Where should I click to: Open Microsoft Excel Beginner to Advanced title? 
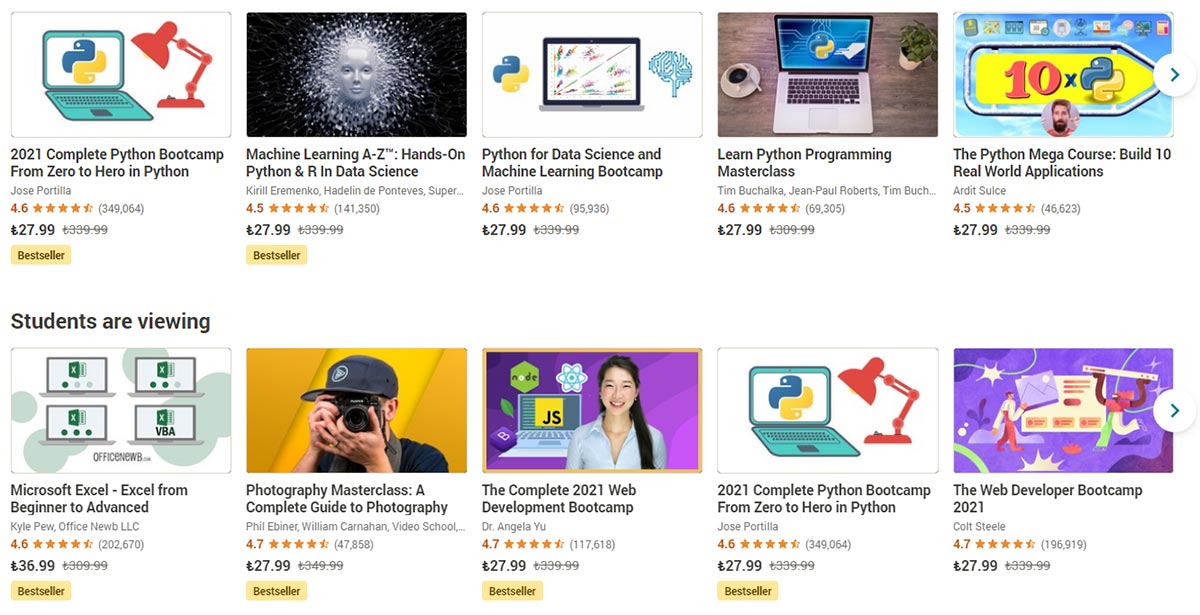point(99,499)
